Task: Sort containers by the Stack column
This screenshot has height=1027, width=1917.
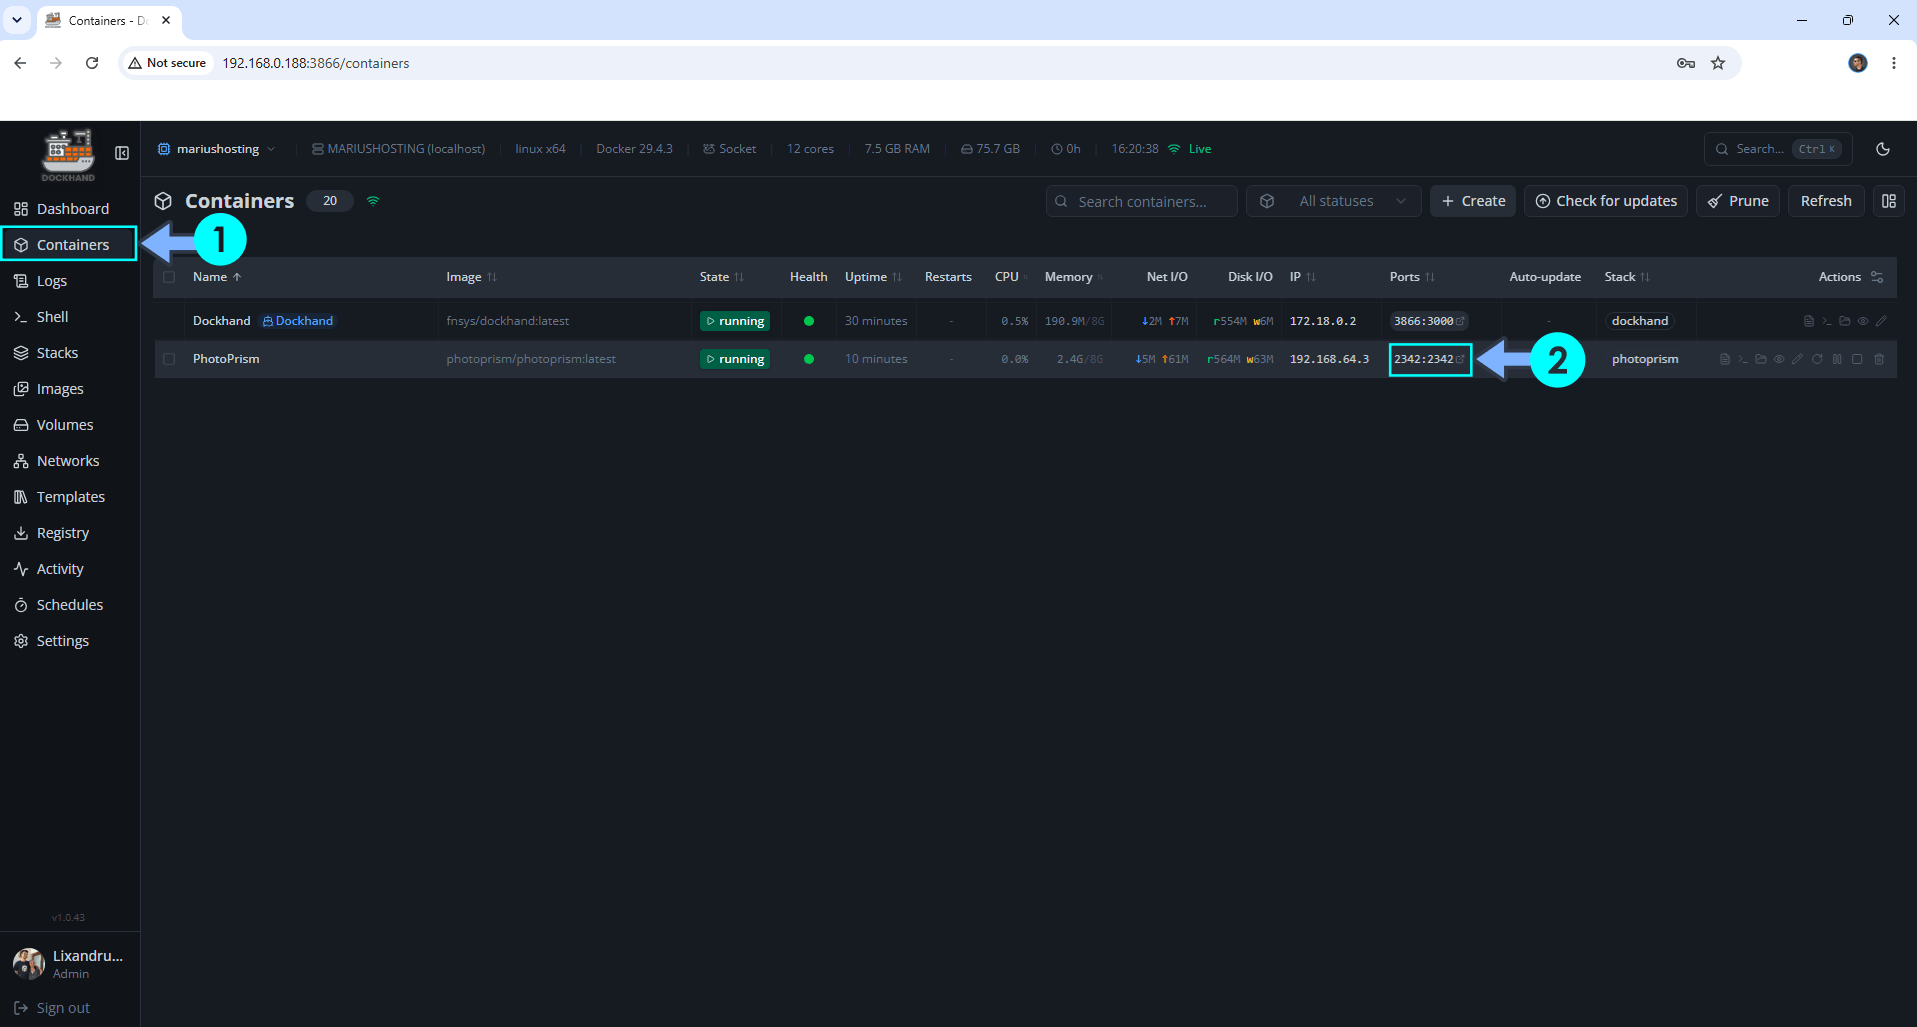Action: [x=1627, y=277]
